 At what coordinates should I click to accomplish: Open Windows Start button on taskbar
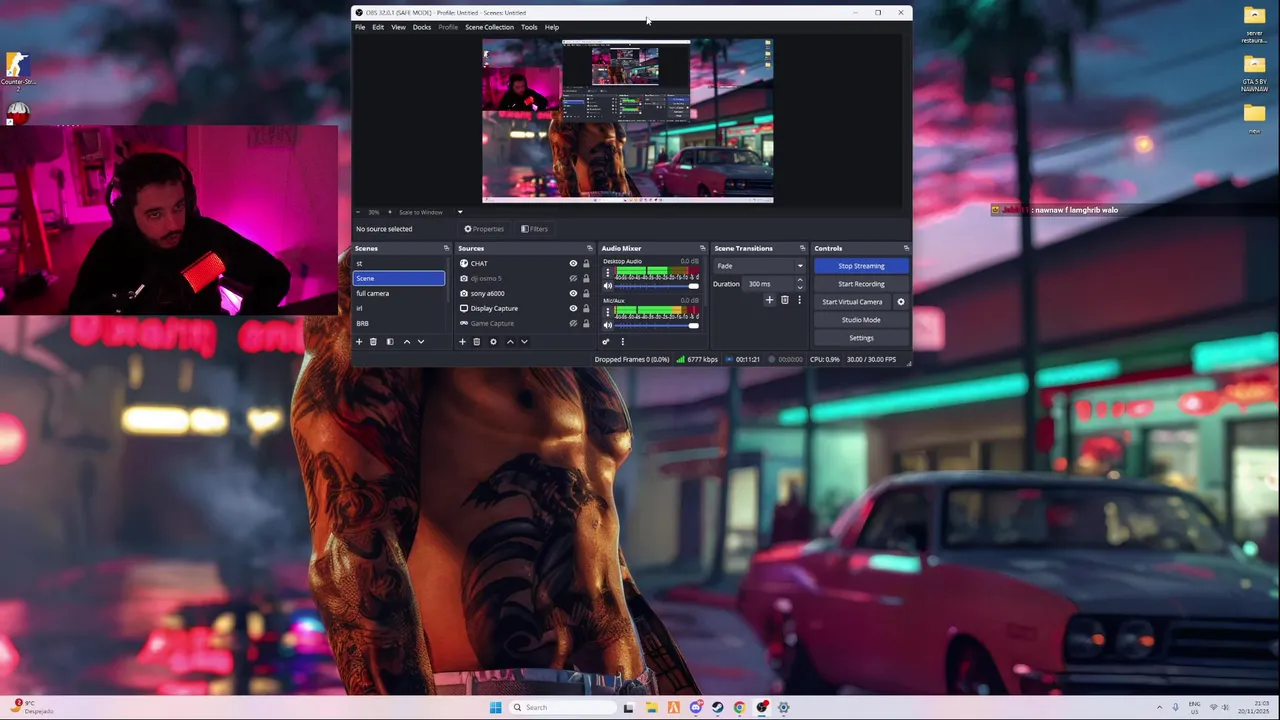495,707
